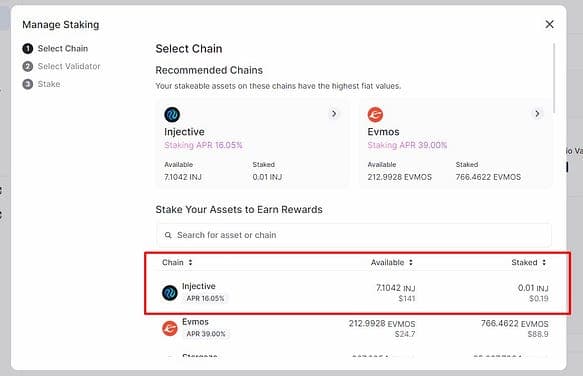Click the step 3 number badge
This screenshot has height=376, width=583.
click(x=28, y=84)
